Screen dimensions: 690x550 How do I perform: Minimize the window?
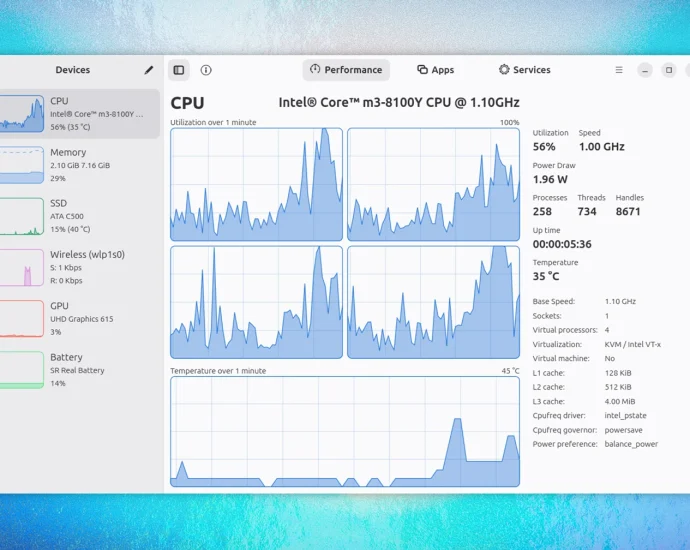pyautogui.click(x=645, y=70)
